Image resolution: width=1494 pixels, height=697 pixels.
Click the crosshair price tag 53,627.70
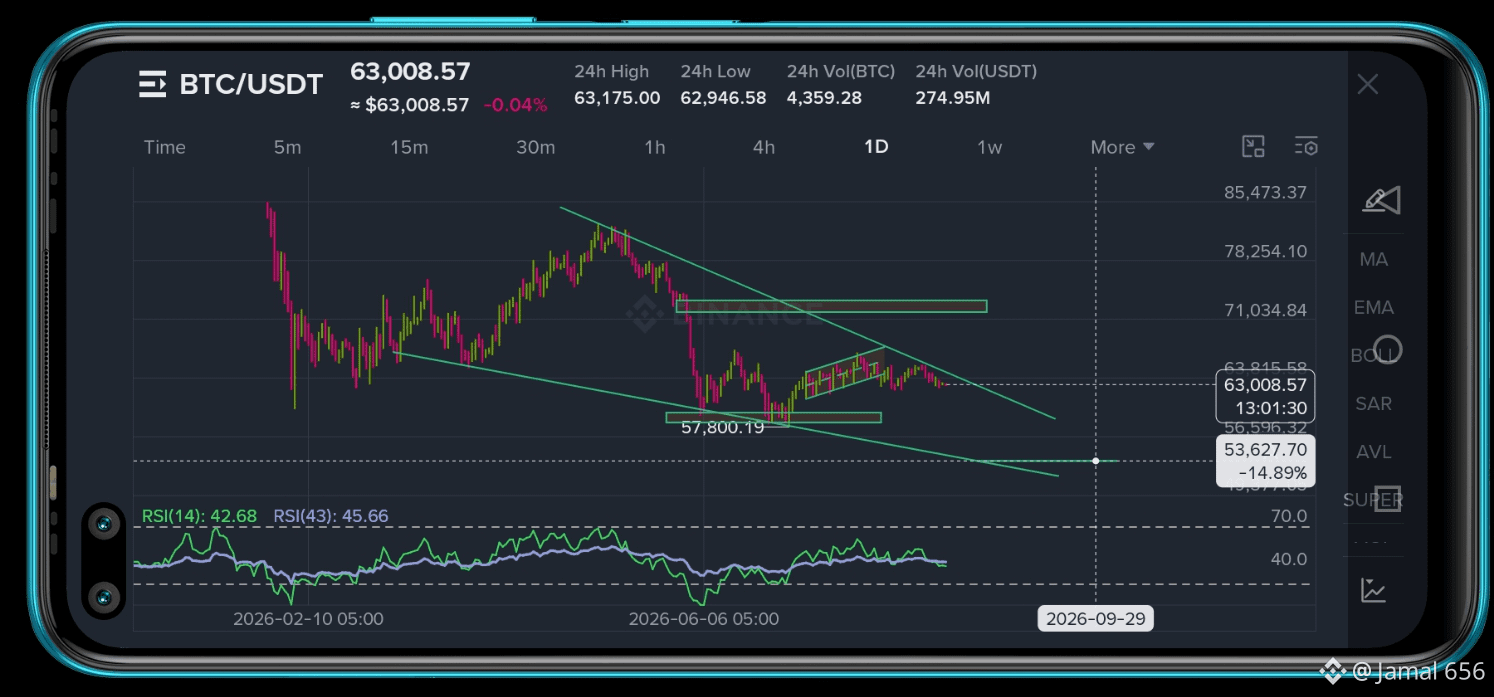(1265, 461)
